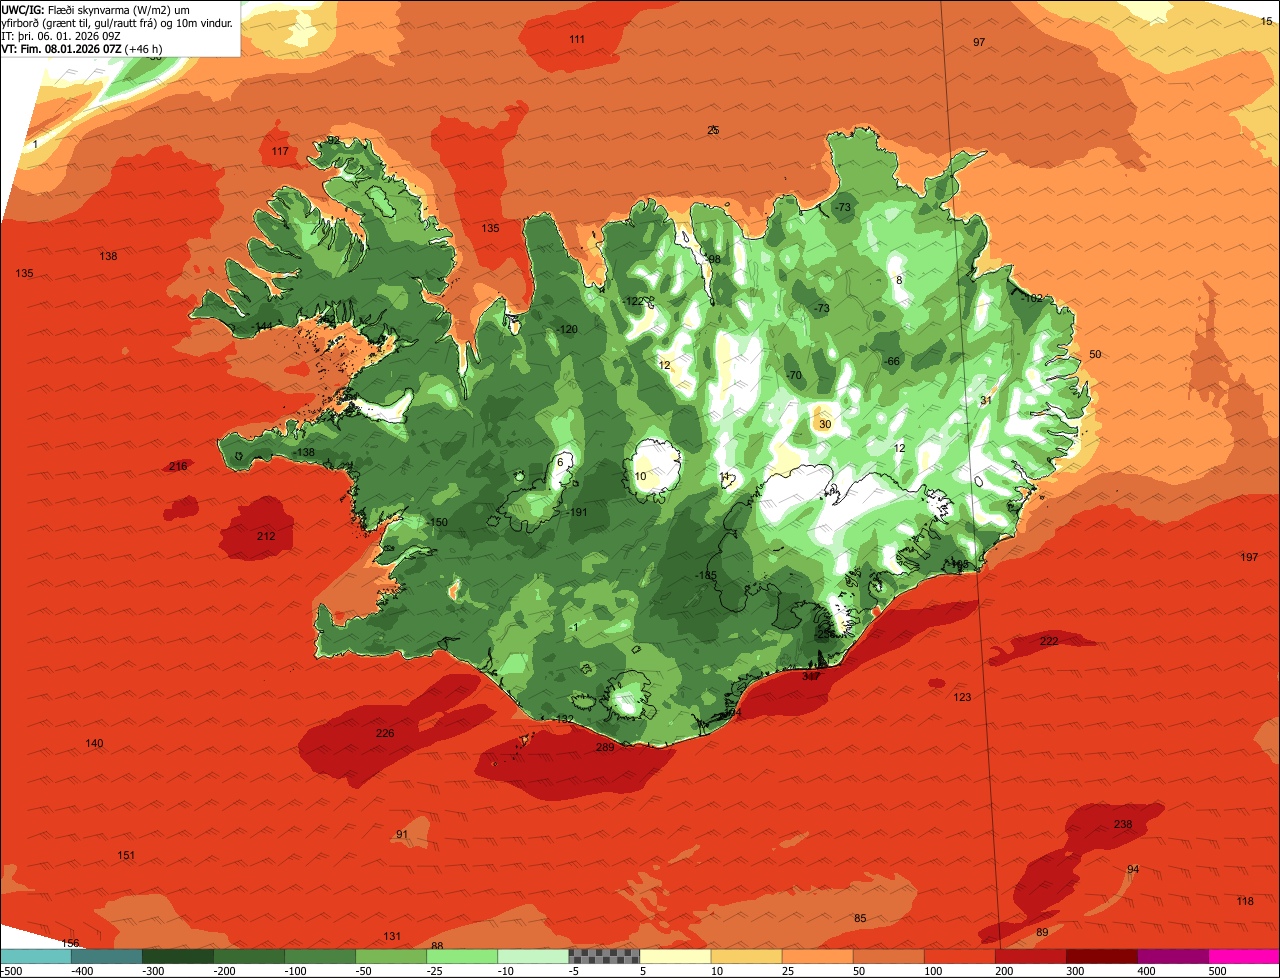
Task: Click the 226 value in the southwest sea
Action: coord(385,733)
